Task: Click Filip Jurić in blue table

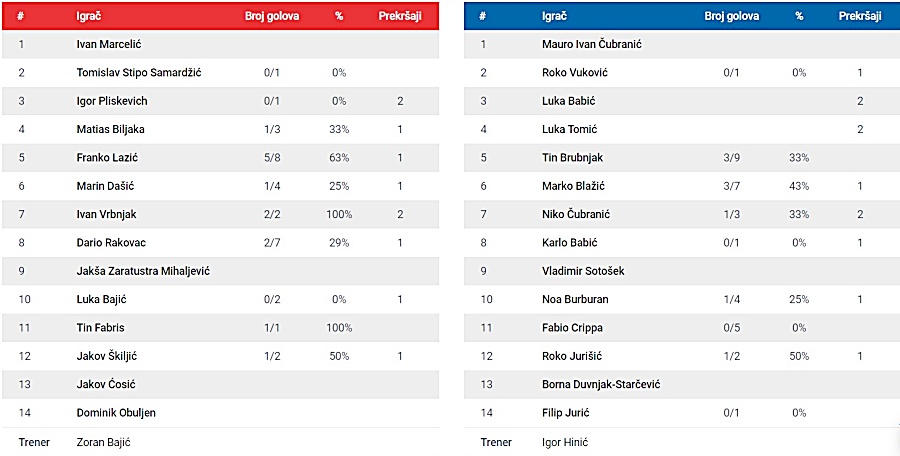Action: (565, 412)
